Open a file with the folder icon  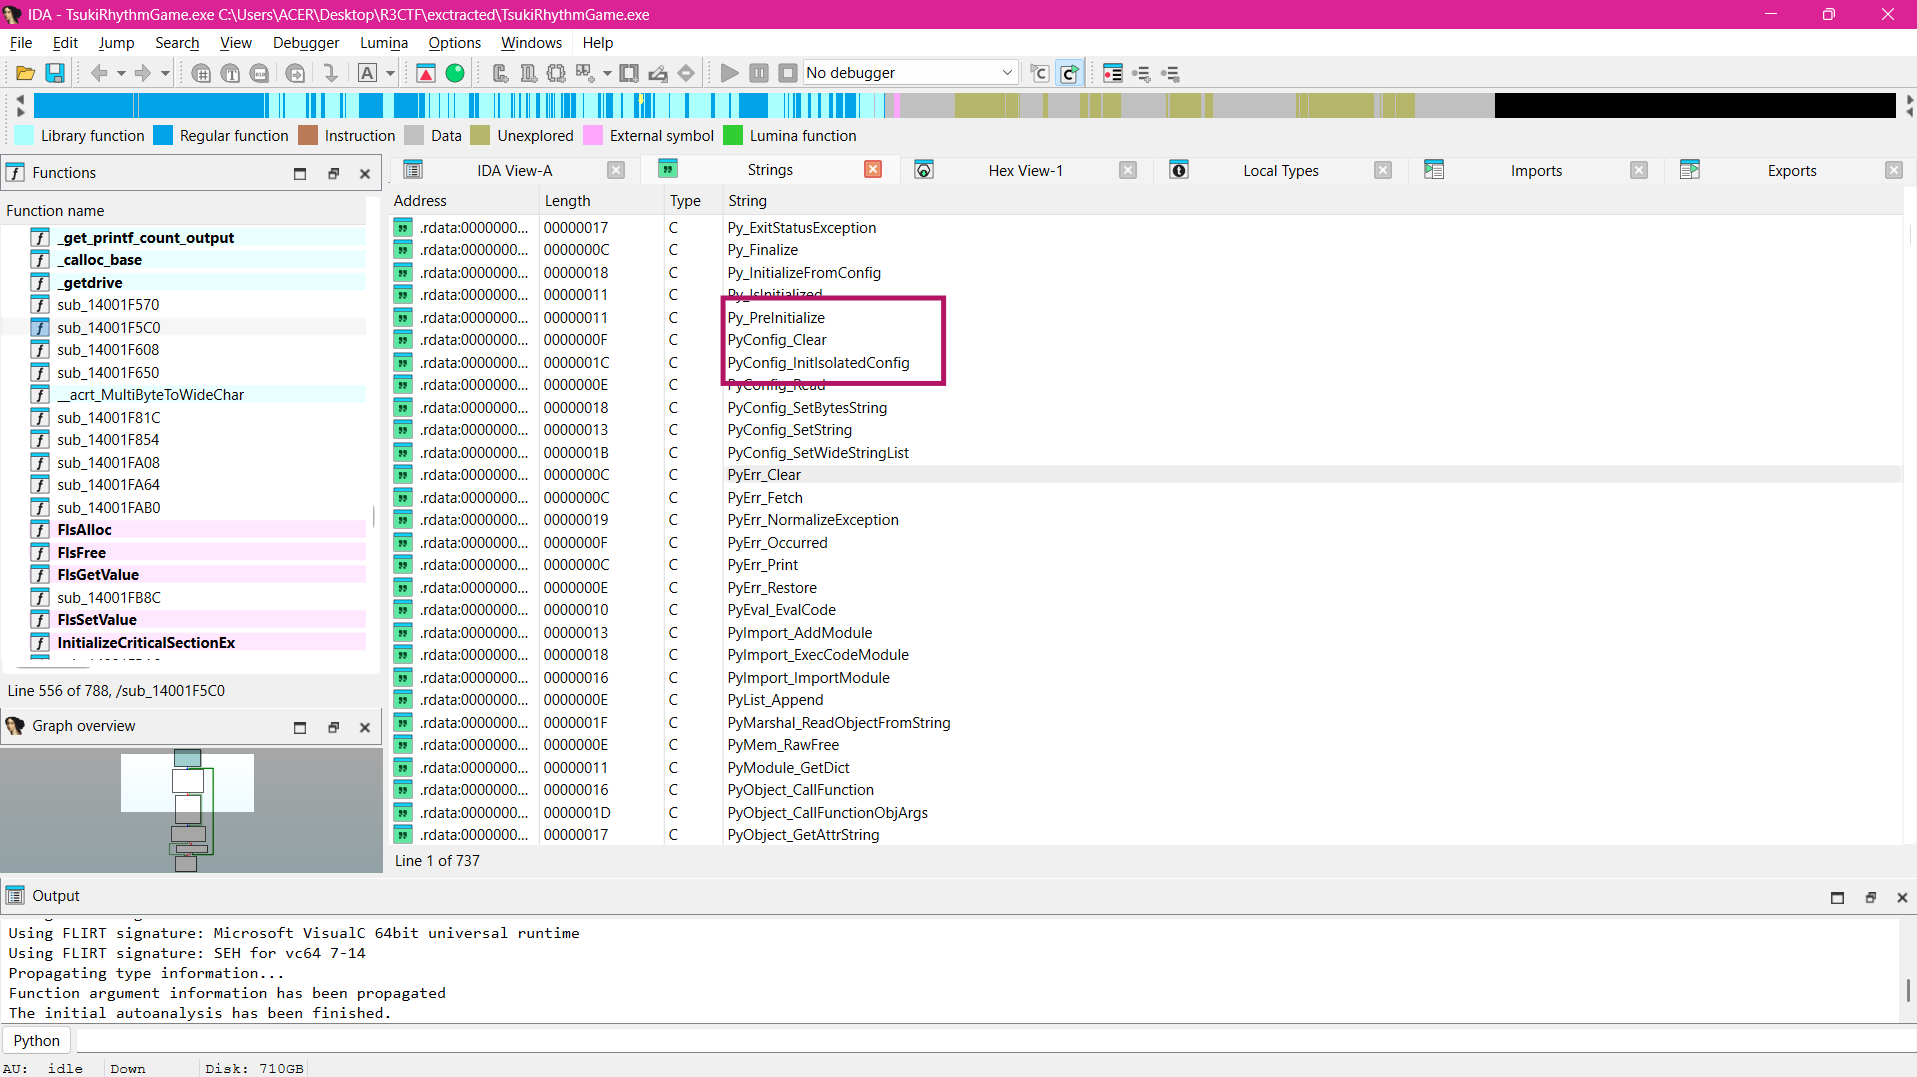coord(26,73)
